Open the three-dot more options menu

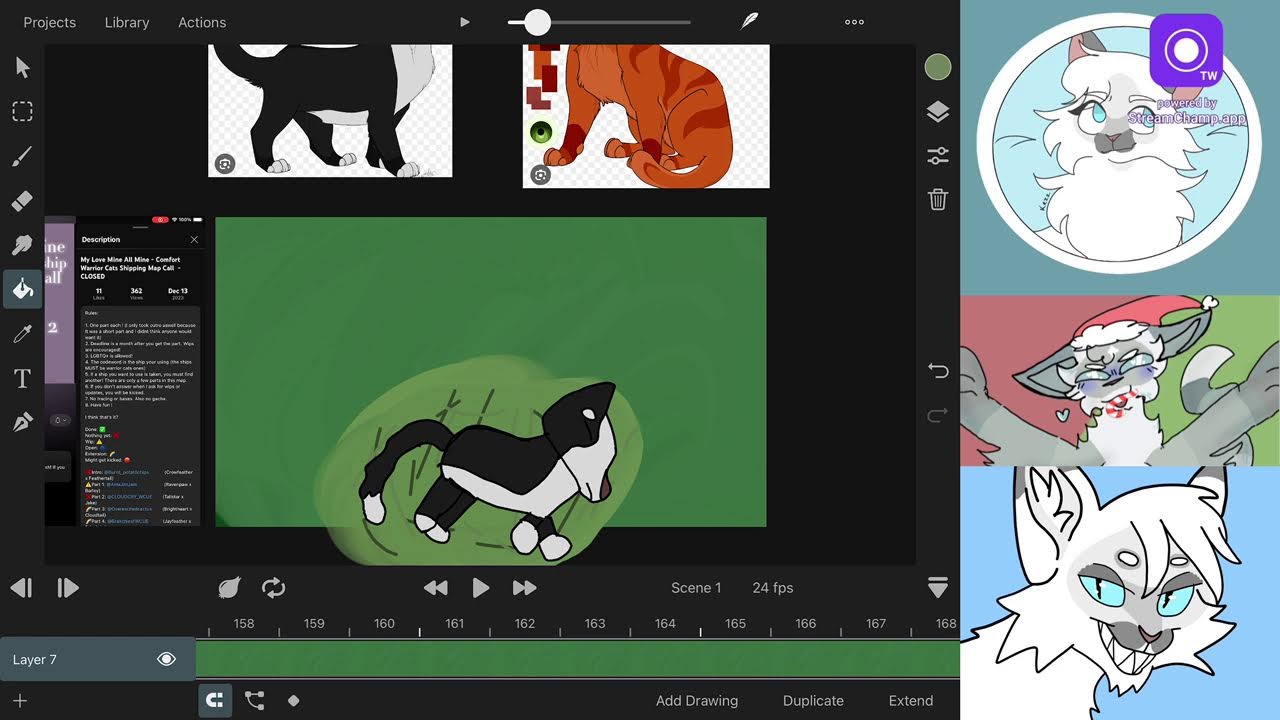854,22
